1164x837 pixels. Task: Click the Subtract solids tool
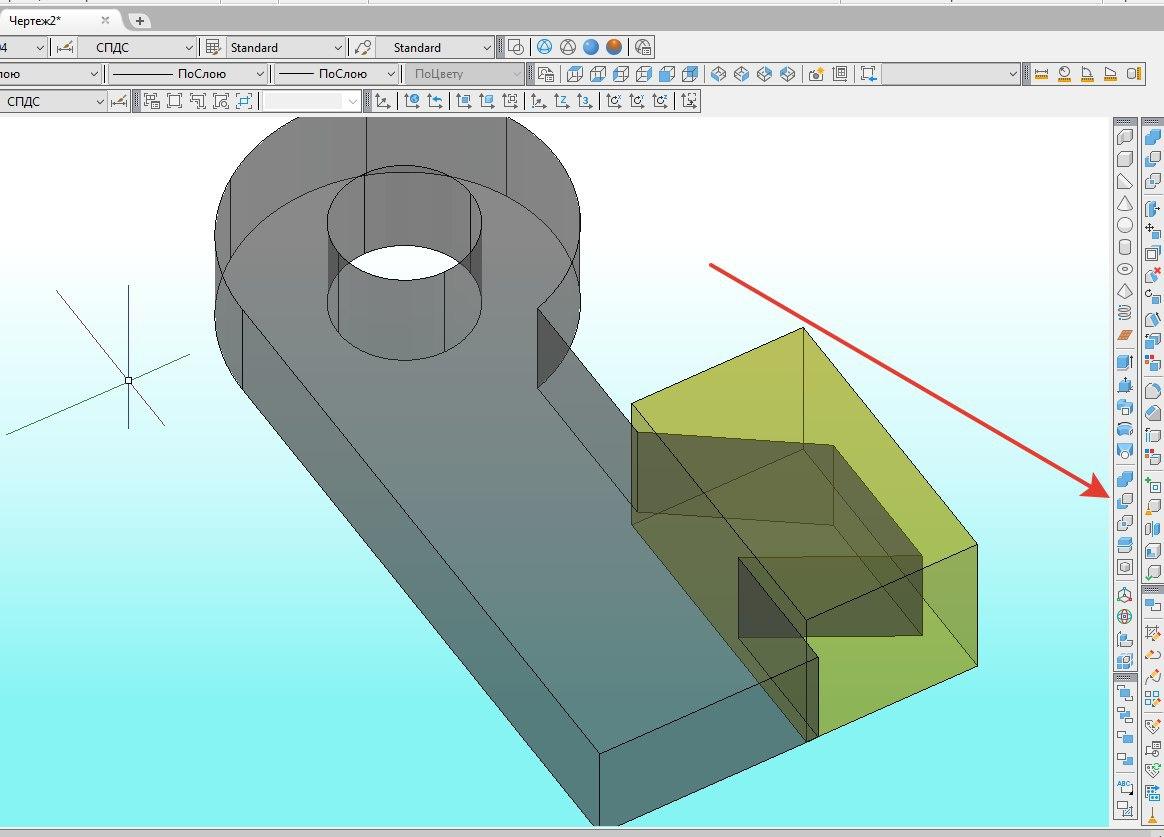point(1124,500)
